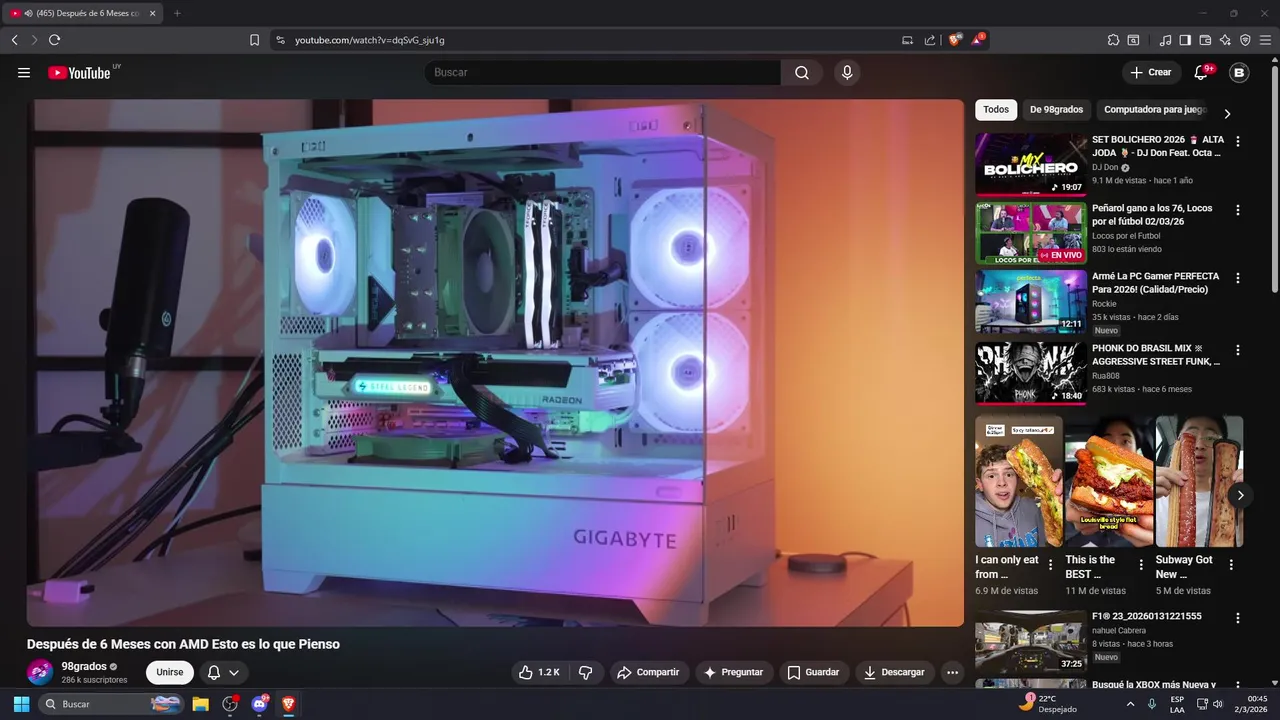Click the browser address bar URL
The image size is (1280, 720).
(x=370, y=40)
